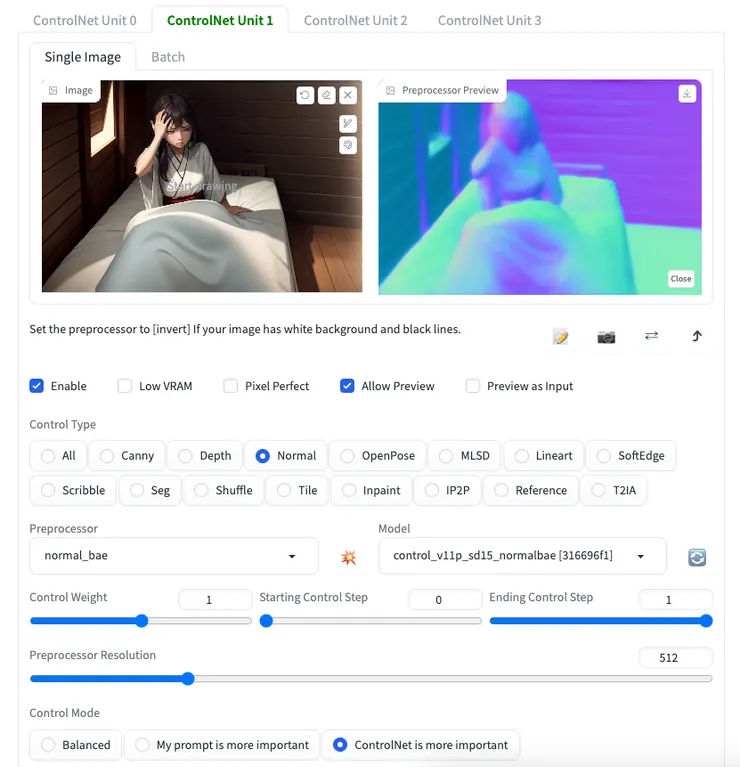Viewport: 740px width, 767px height.
Task: Click the undo icon on the image canvas
Action: [x=305, y=95]
